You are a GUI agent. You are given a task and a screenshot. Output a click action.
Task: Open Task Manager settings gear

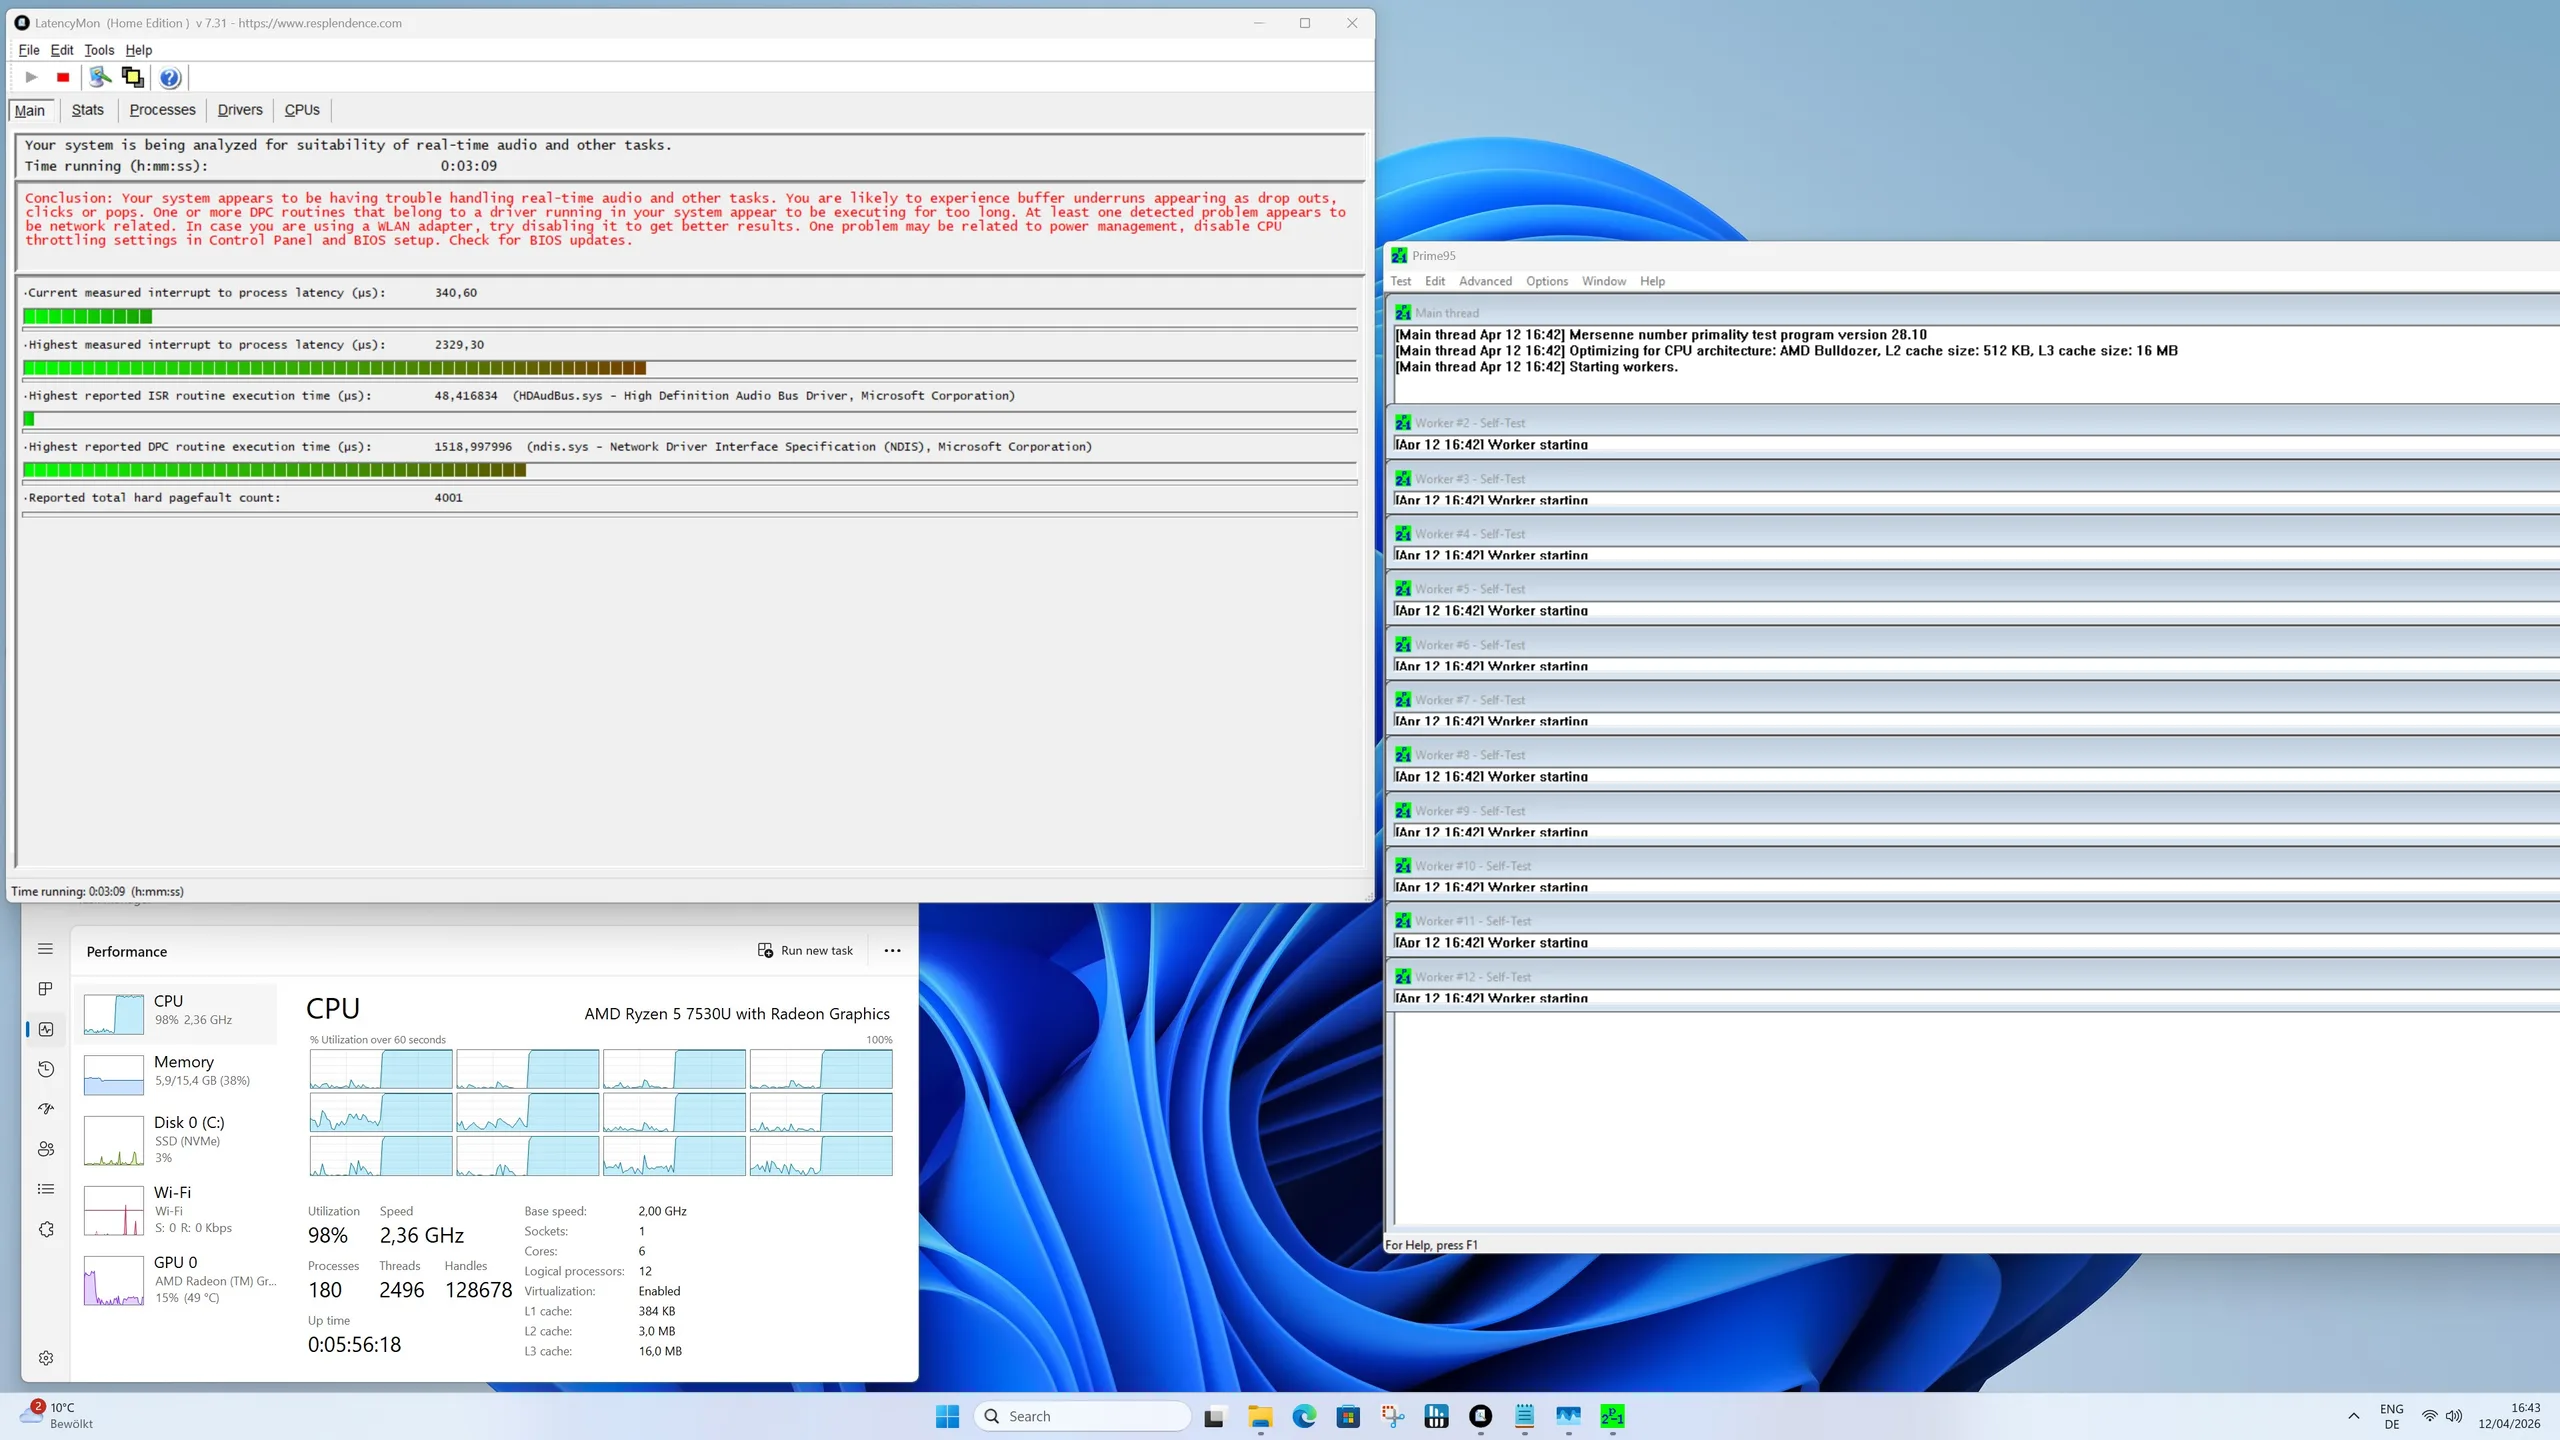click(x=46, y=1358)
